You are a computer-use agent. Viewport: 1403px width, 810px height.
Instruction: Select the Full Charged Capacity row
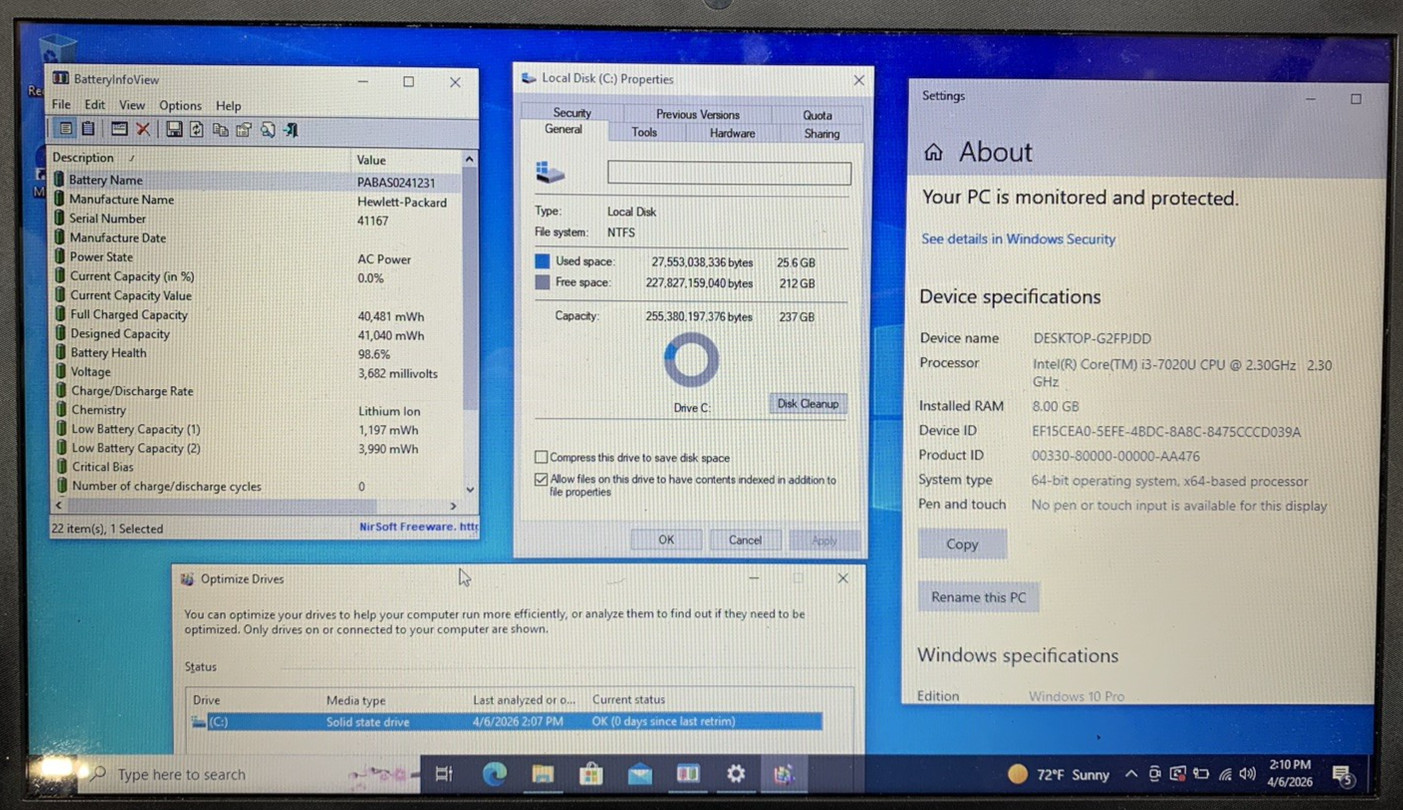[x=256, y=314]
